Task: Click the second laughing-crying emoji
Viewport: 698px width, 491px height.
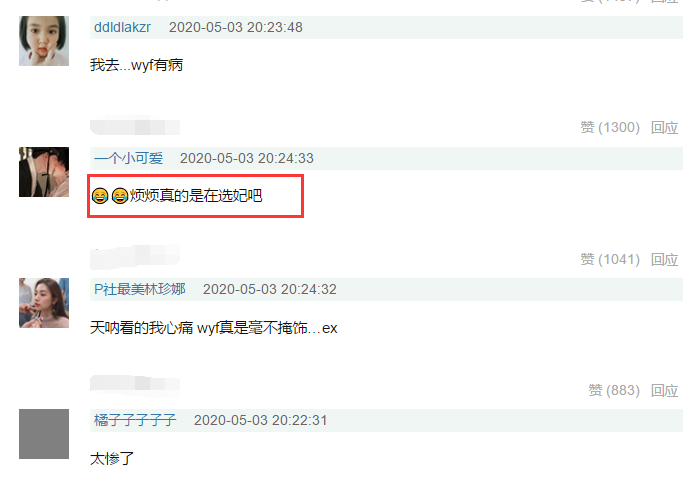Action: pyautogui.click(x=120, y=195)
